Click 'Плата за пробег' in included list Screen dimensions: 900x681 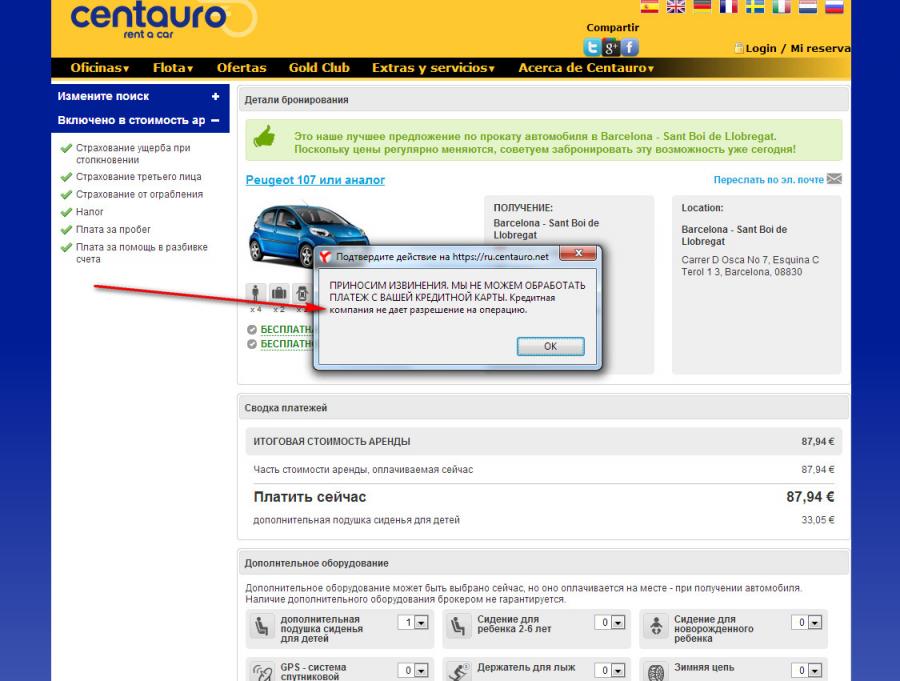coord(113,230)
